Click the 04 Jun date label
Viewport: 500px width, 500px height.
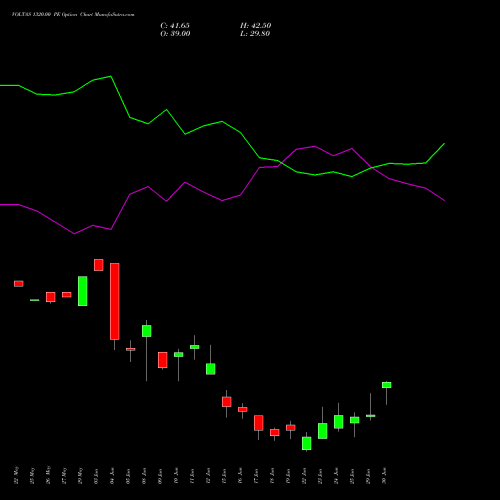pos(113,476)
